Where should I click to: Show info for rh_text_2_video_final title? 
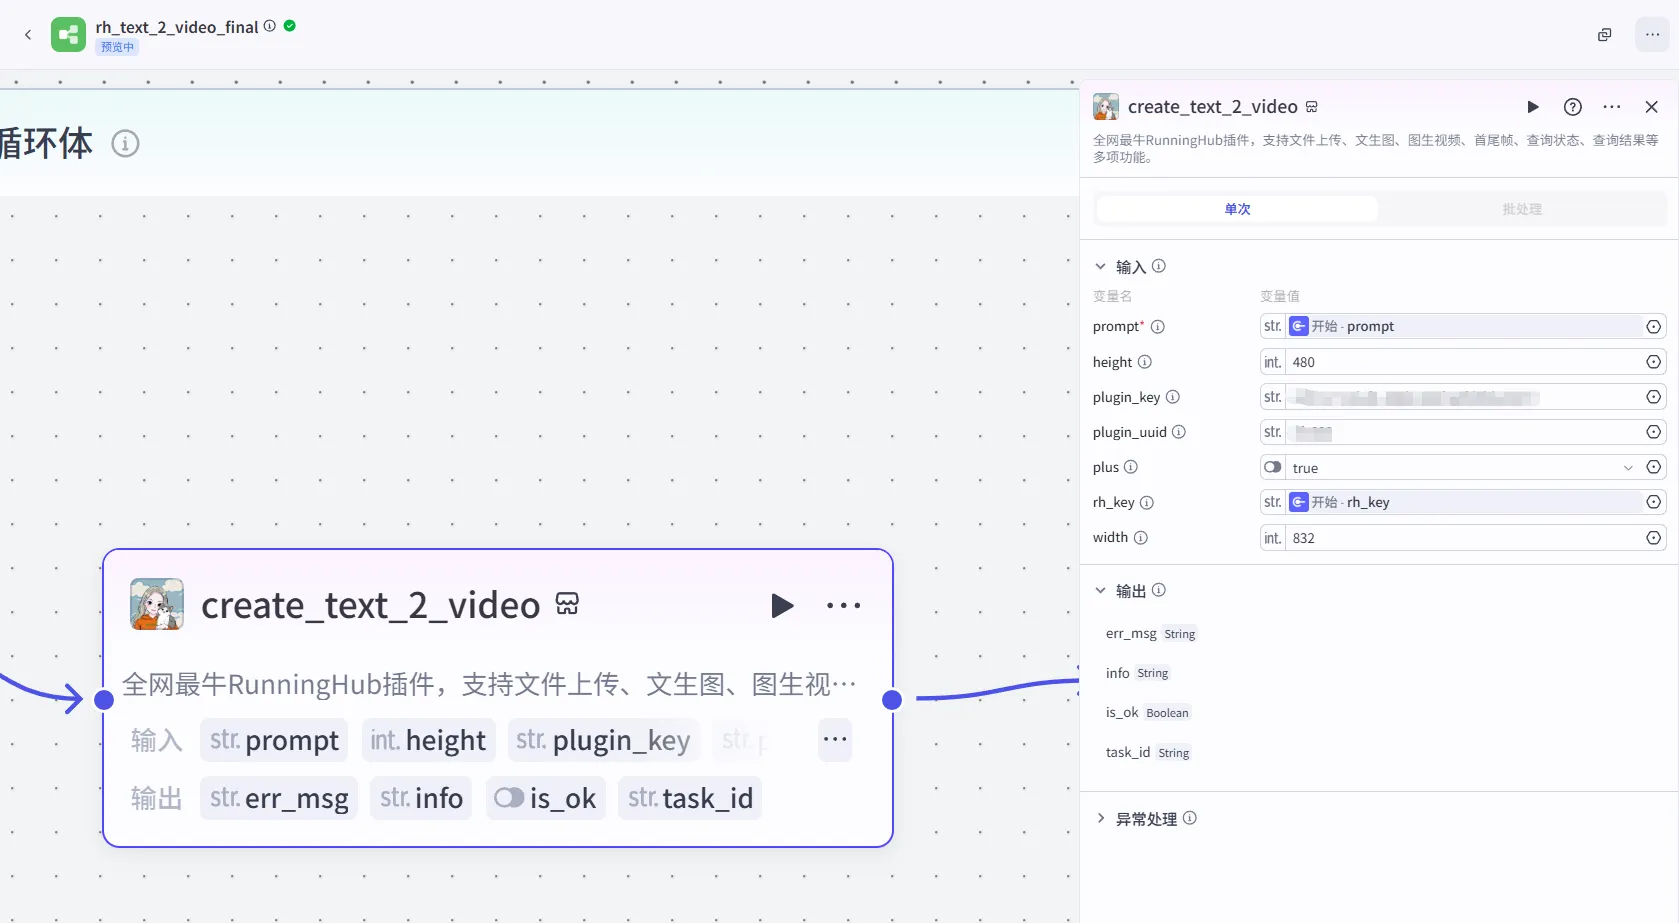pos(270,26)
